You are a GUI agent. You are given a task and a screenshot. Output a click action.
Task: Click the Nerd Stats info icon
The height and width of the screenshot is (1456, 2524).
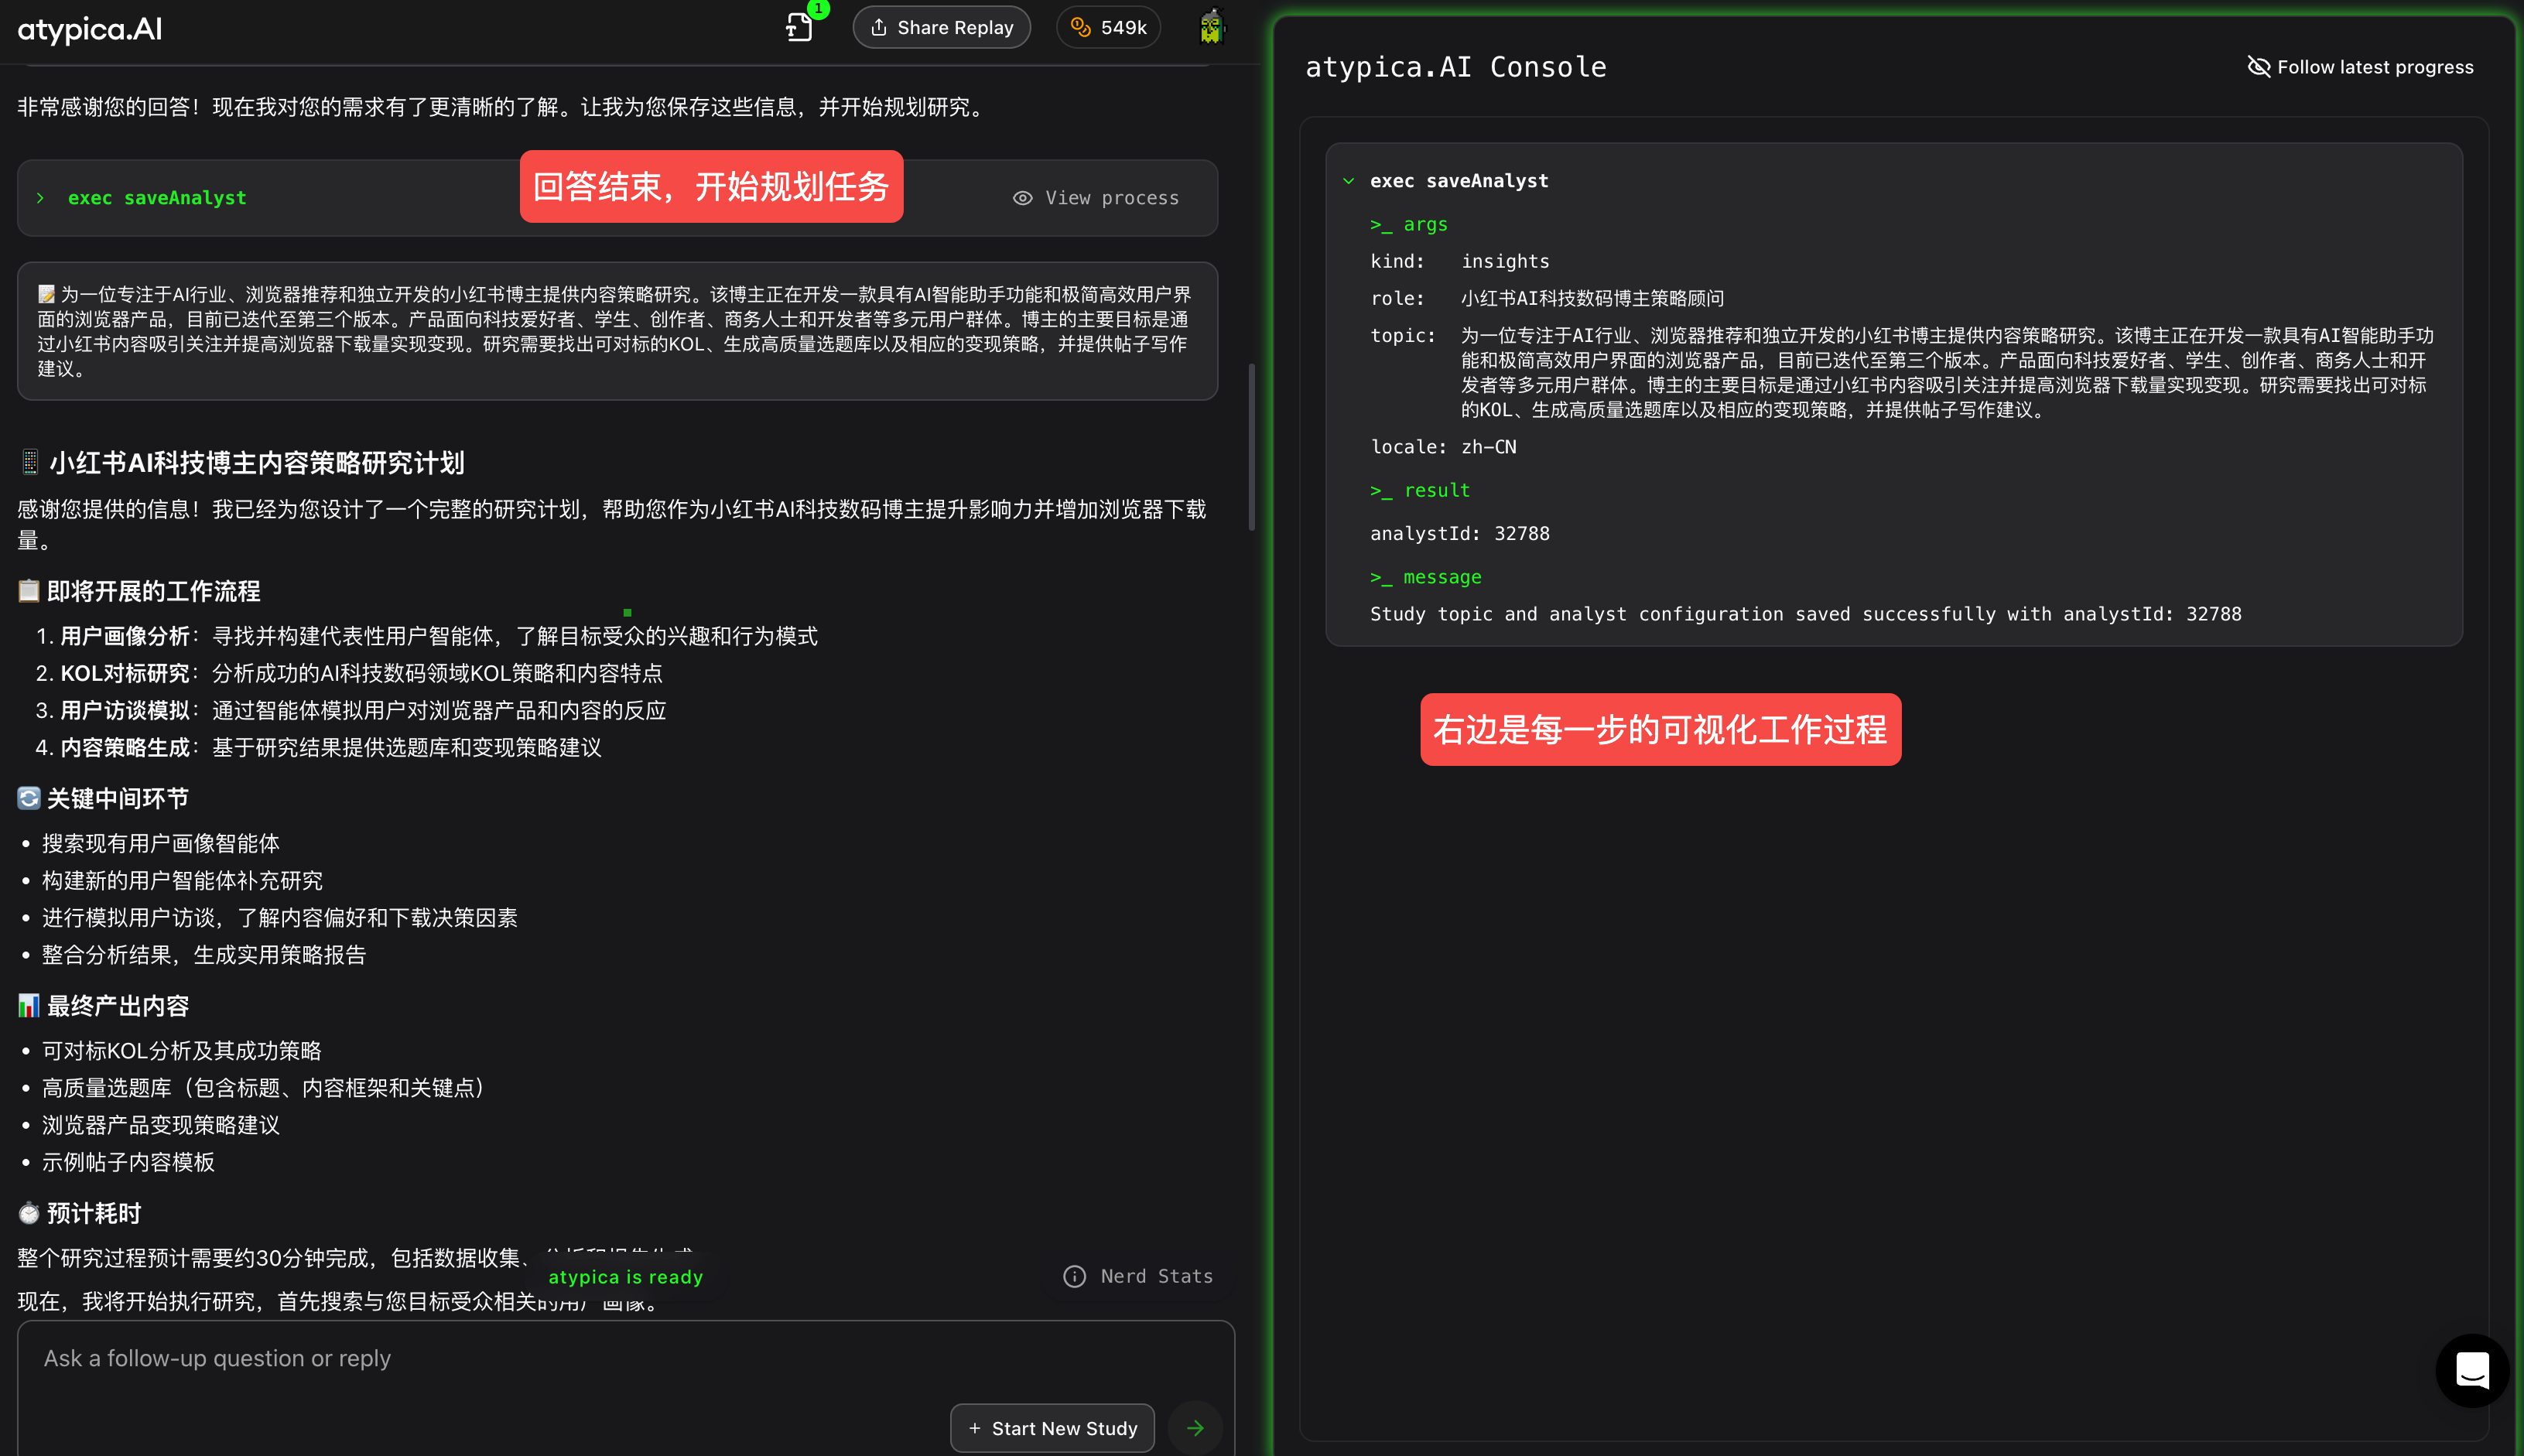click(1074, 1276)
